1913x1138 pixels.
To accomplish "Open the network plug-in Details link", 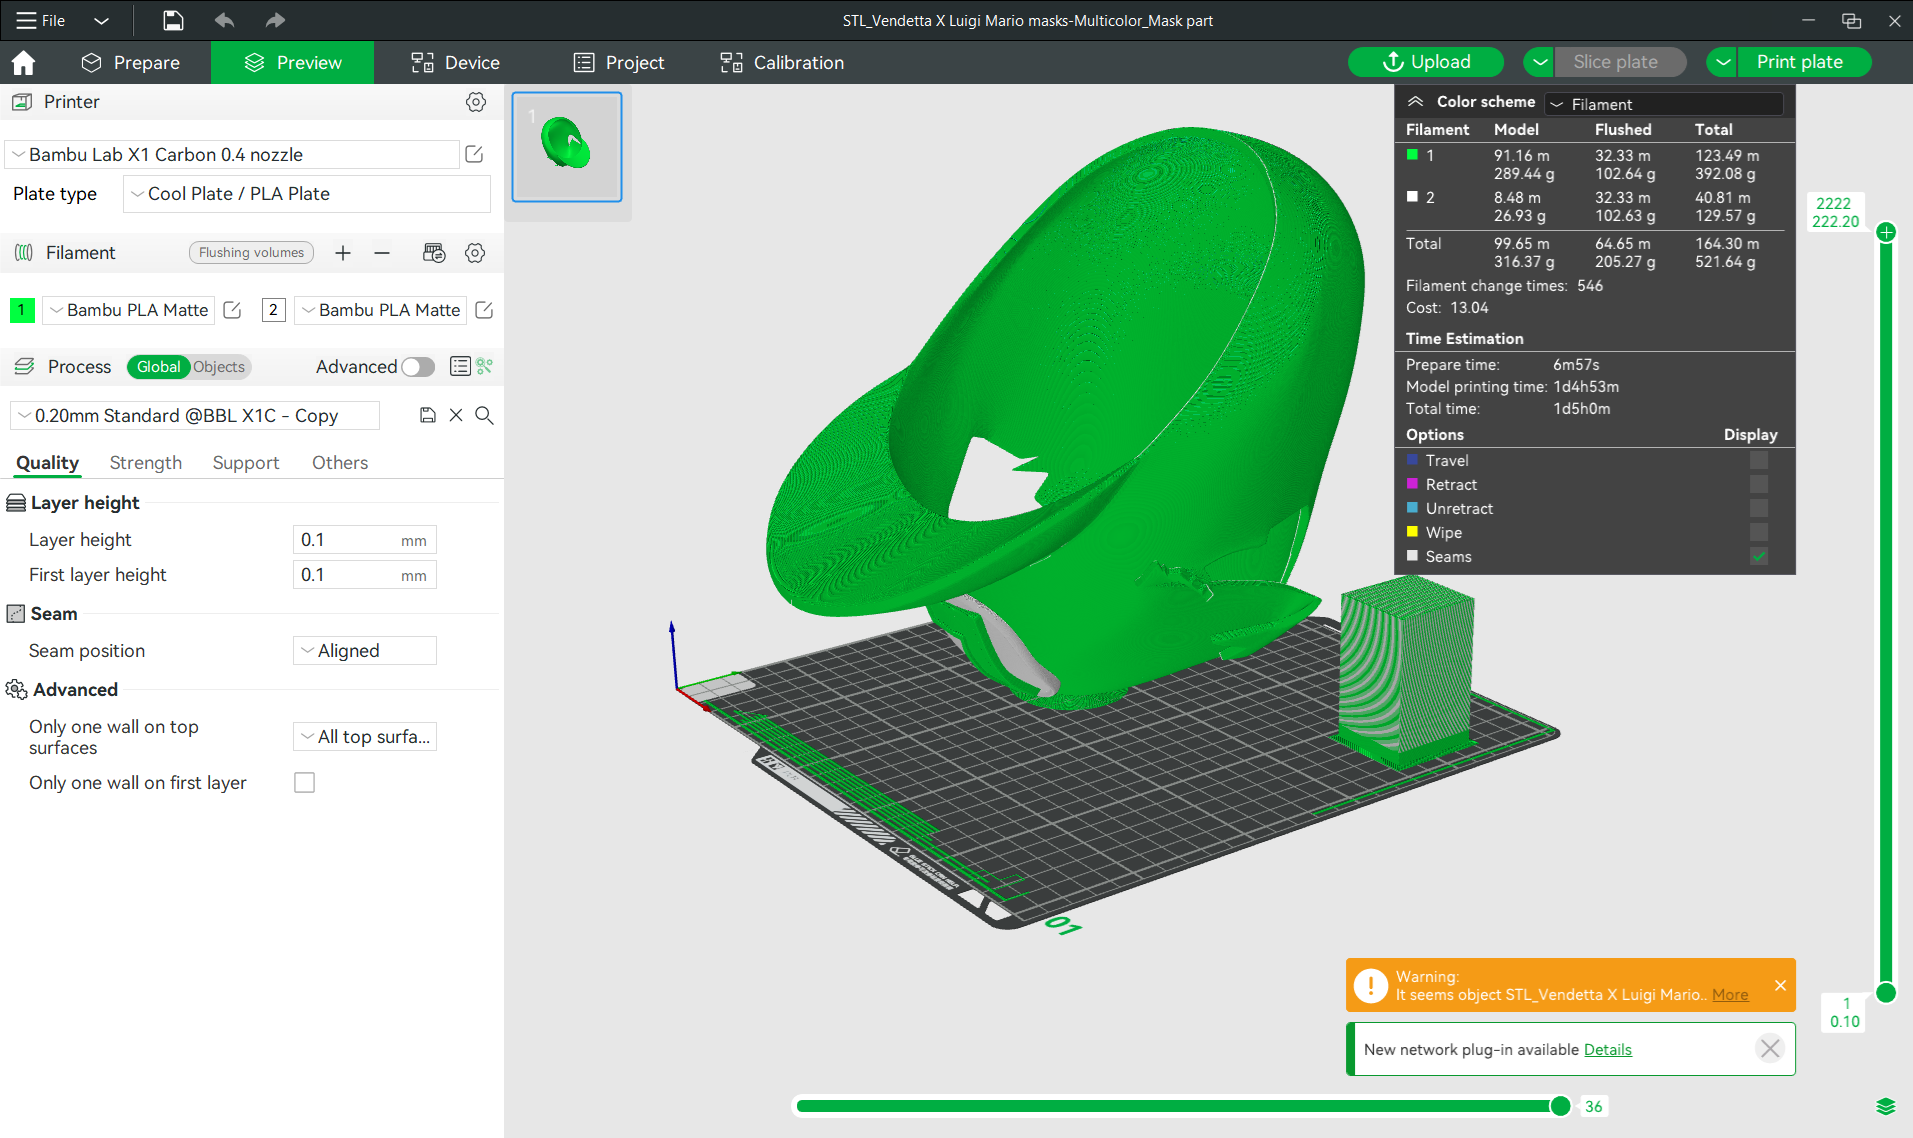I will (x=1607, y=1049).
